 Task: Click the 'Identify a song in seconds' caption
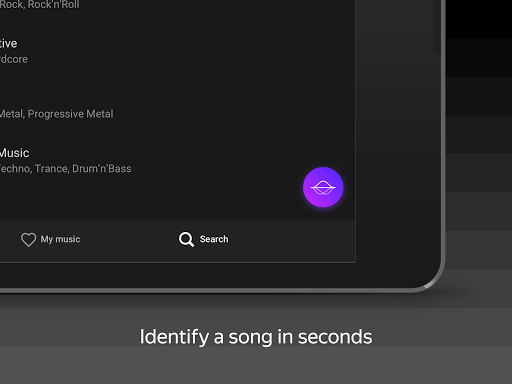256,337
